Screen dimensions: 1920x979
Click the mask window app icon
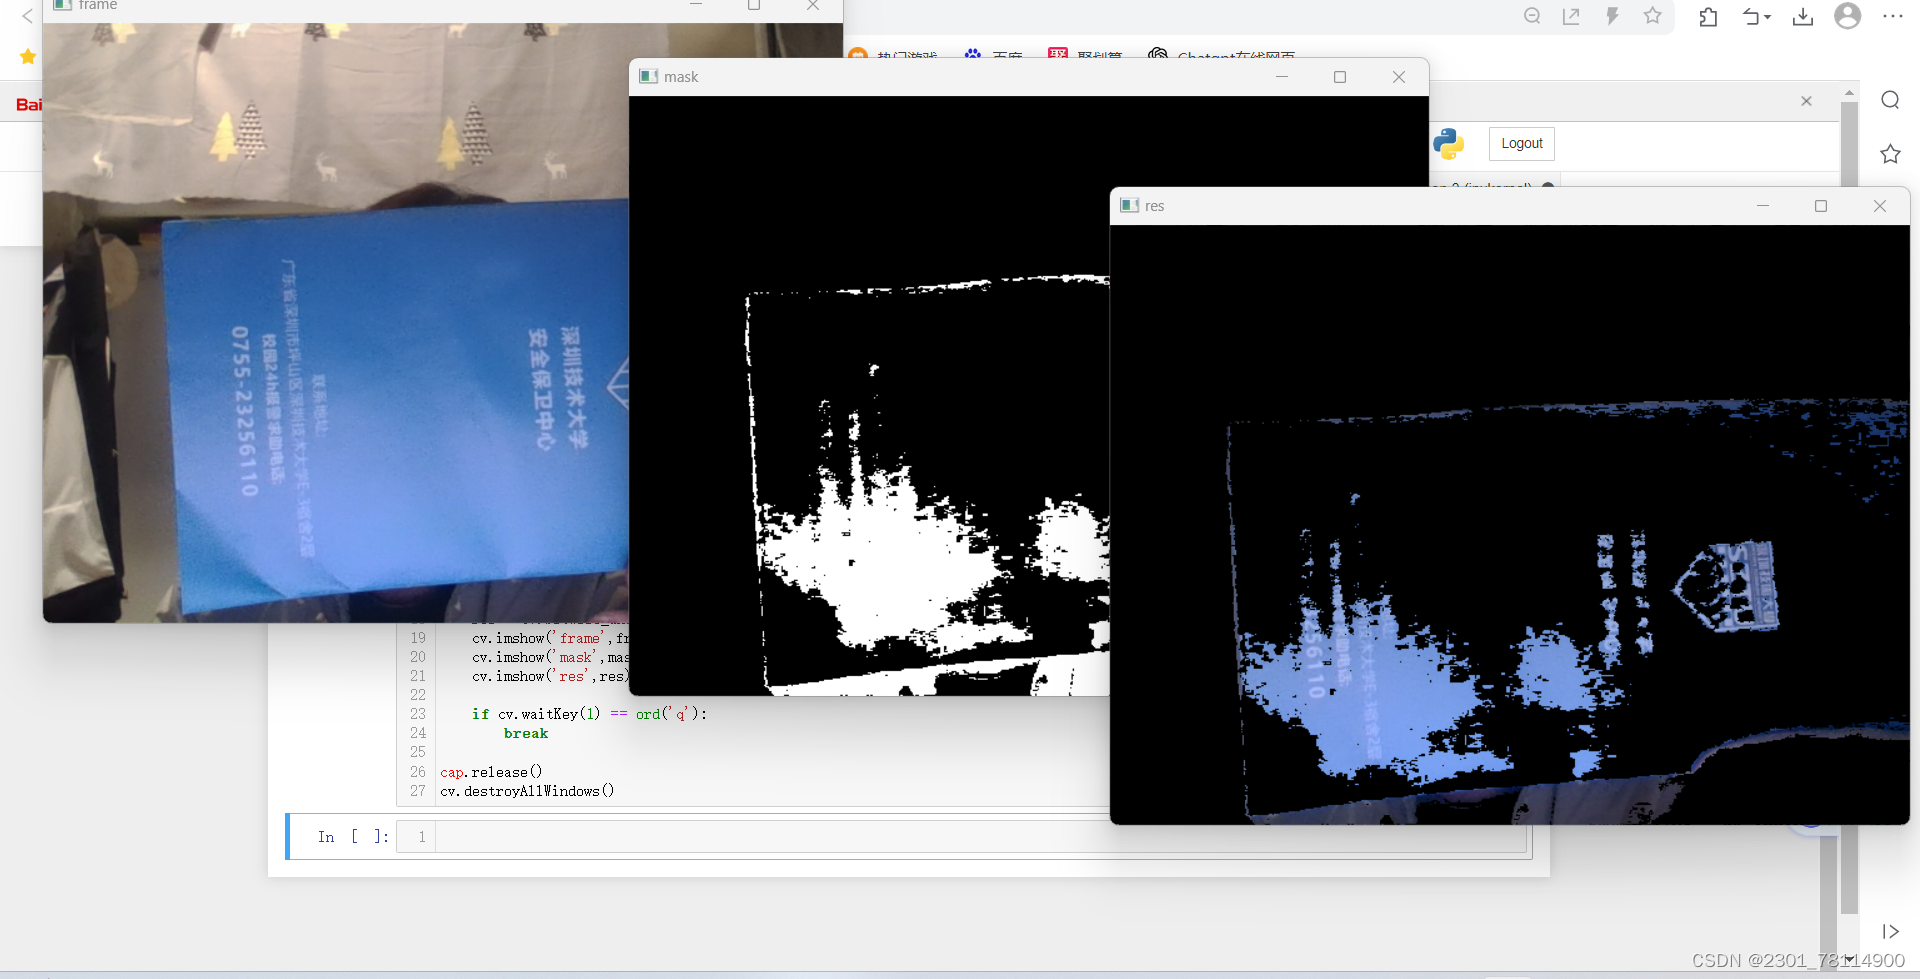coord(648,77)
